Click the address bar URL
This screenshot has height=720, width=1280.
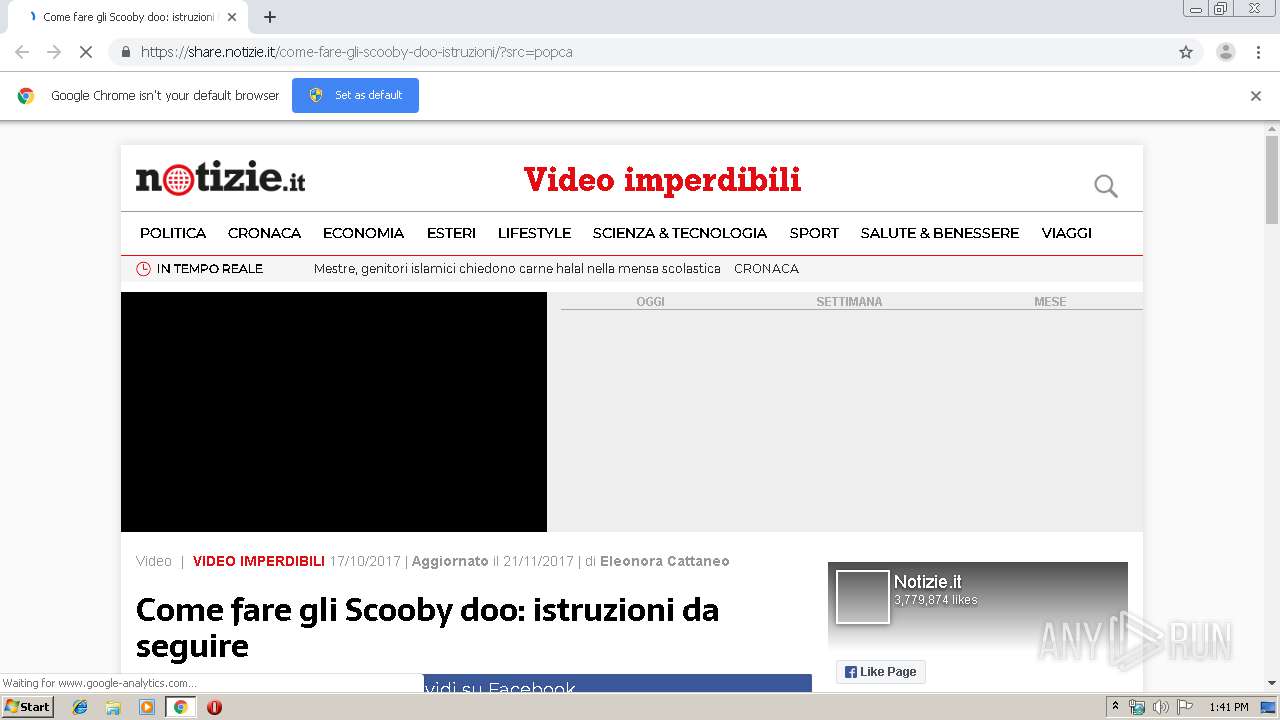356,52
